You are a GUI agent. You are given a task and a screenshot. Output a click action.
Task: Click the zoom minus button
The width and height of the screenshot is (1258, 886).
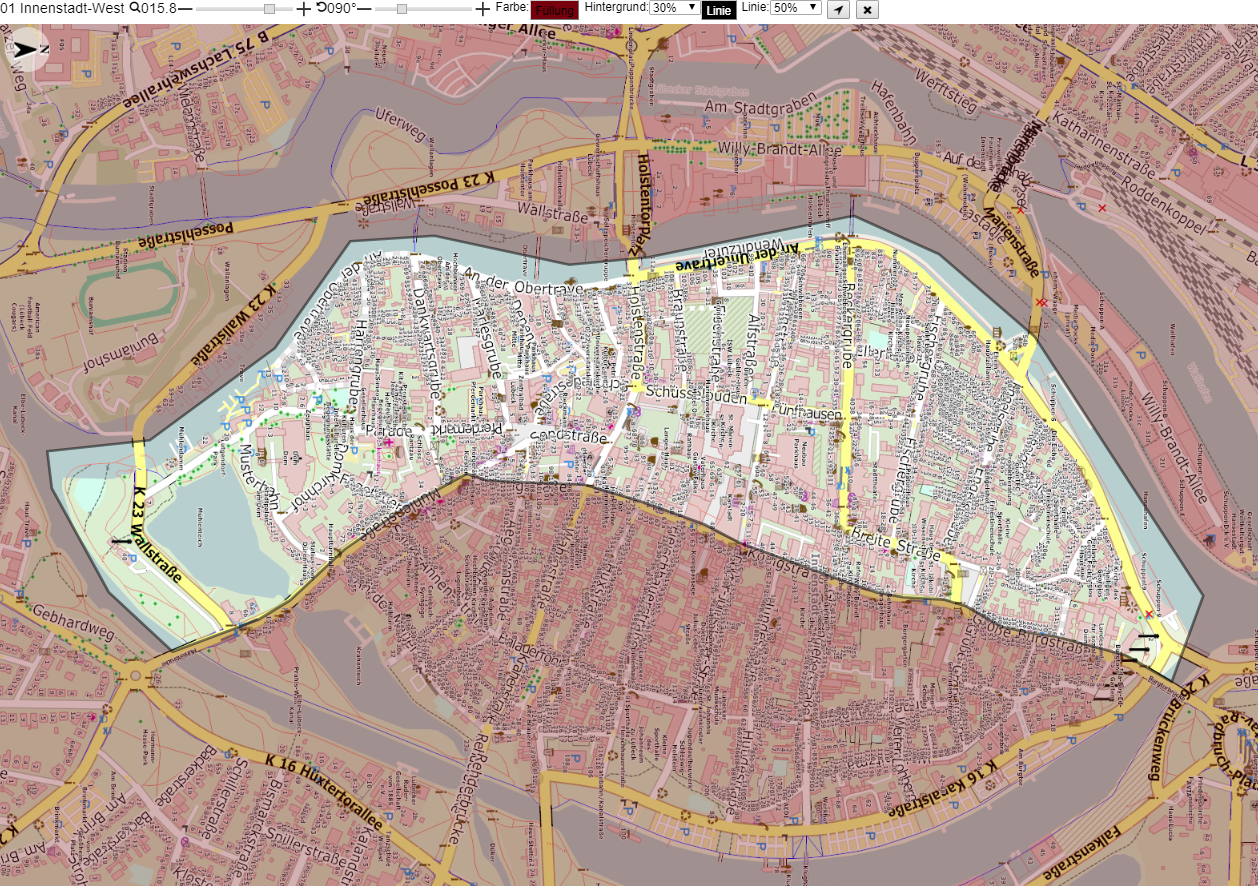[x=185, y=8]
